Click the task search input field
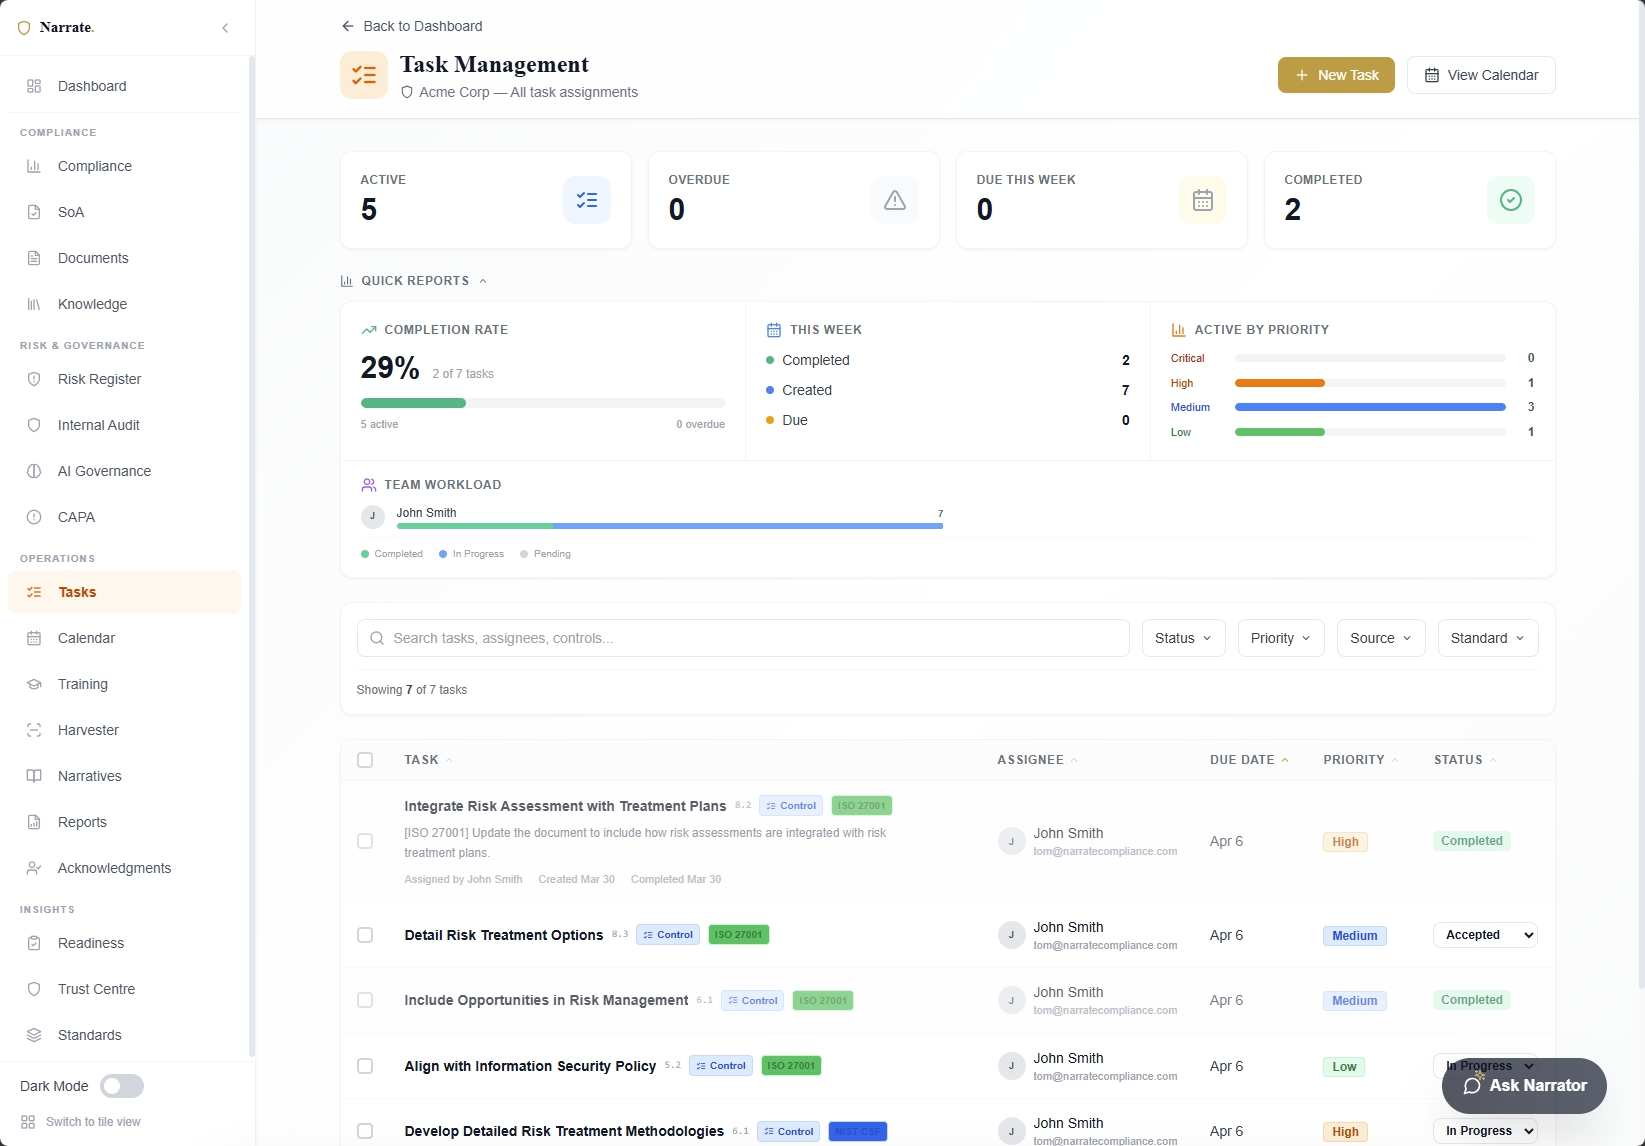 coord(742,638)
